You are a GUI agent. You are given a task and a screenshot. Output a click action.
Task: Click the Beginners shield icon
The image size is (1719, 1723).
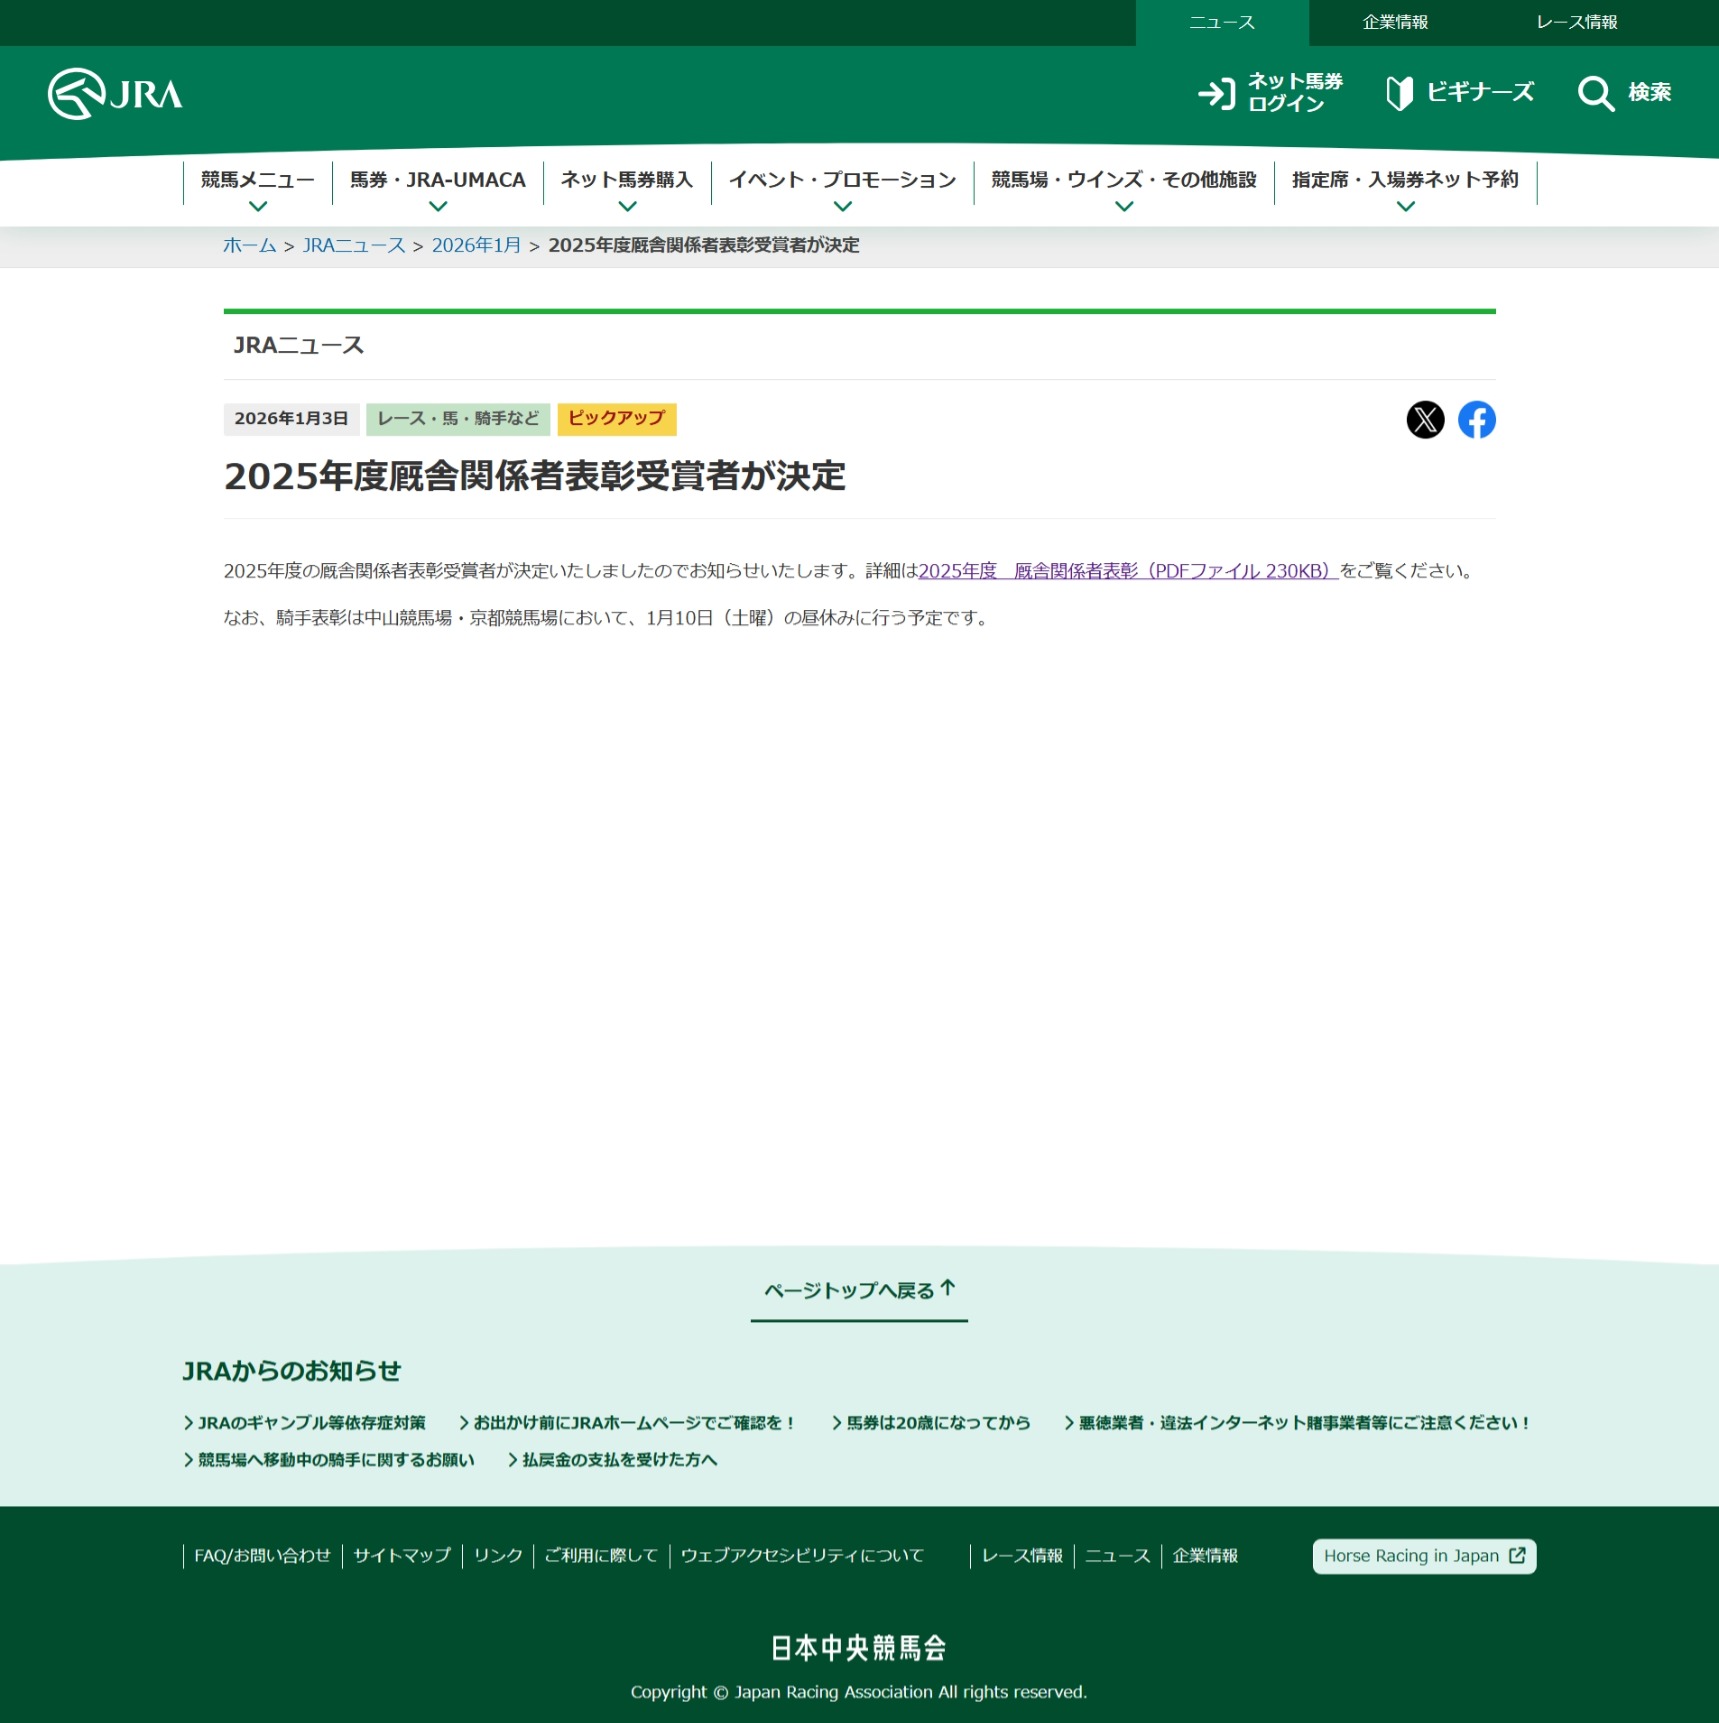pos(1399,94)
